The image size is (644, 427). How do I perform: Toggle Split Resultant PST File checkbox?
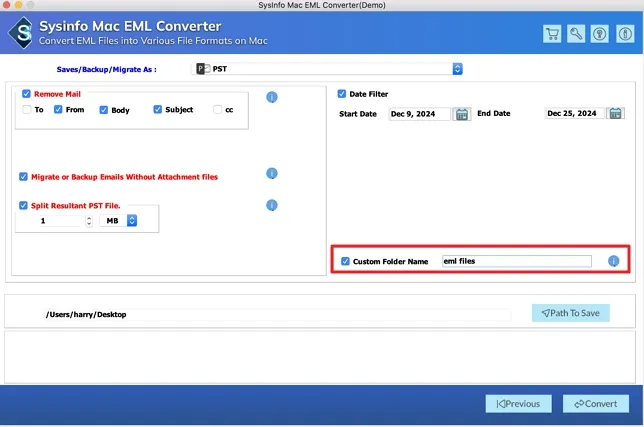(23, 205)
